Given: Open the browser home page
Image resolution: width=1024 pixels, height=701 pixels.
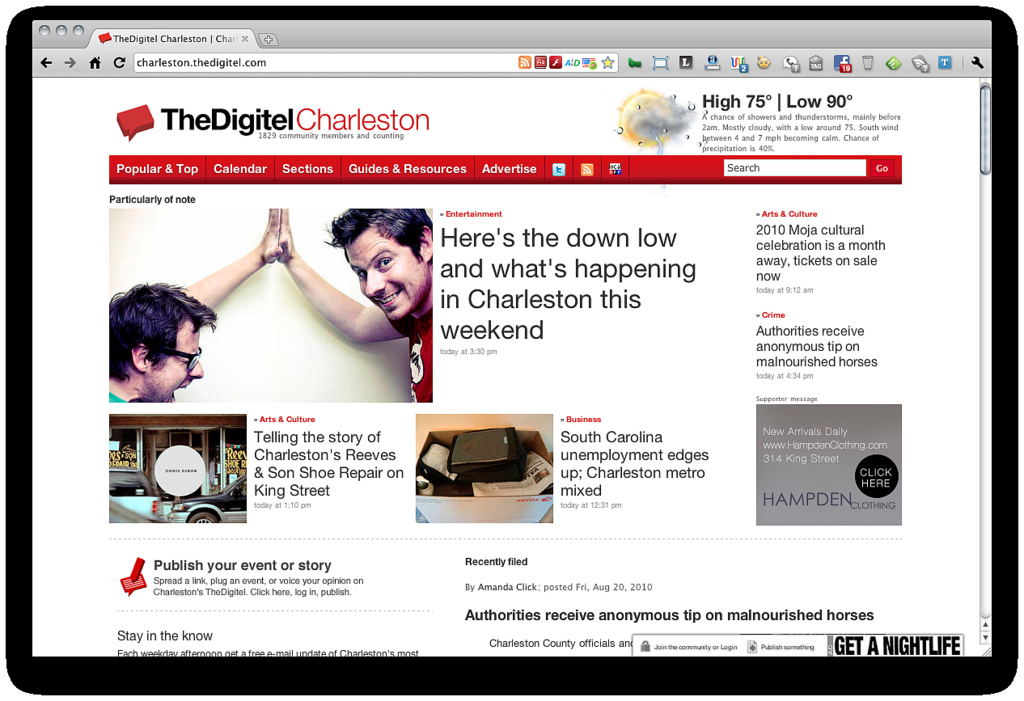Looking at the screenshot, I should [95, 63].
